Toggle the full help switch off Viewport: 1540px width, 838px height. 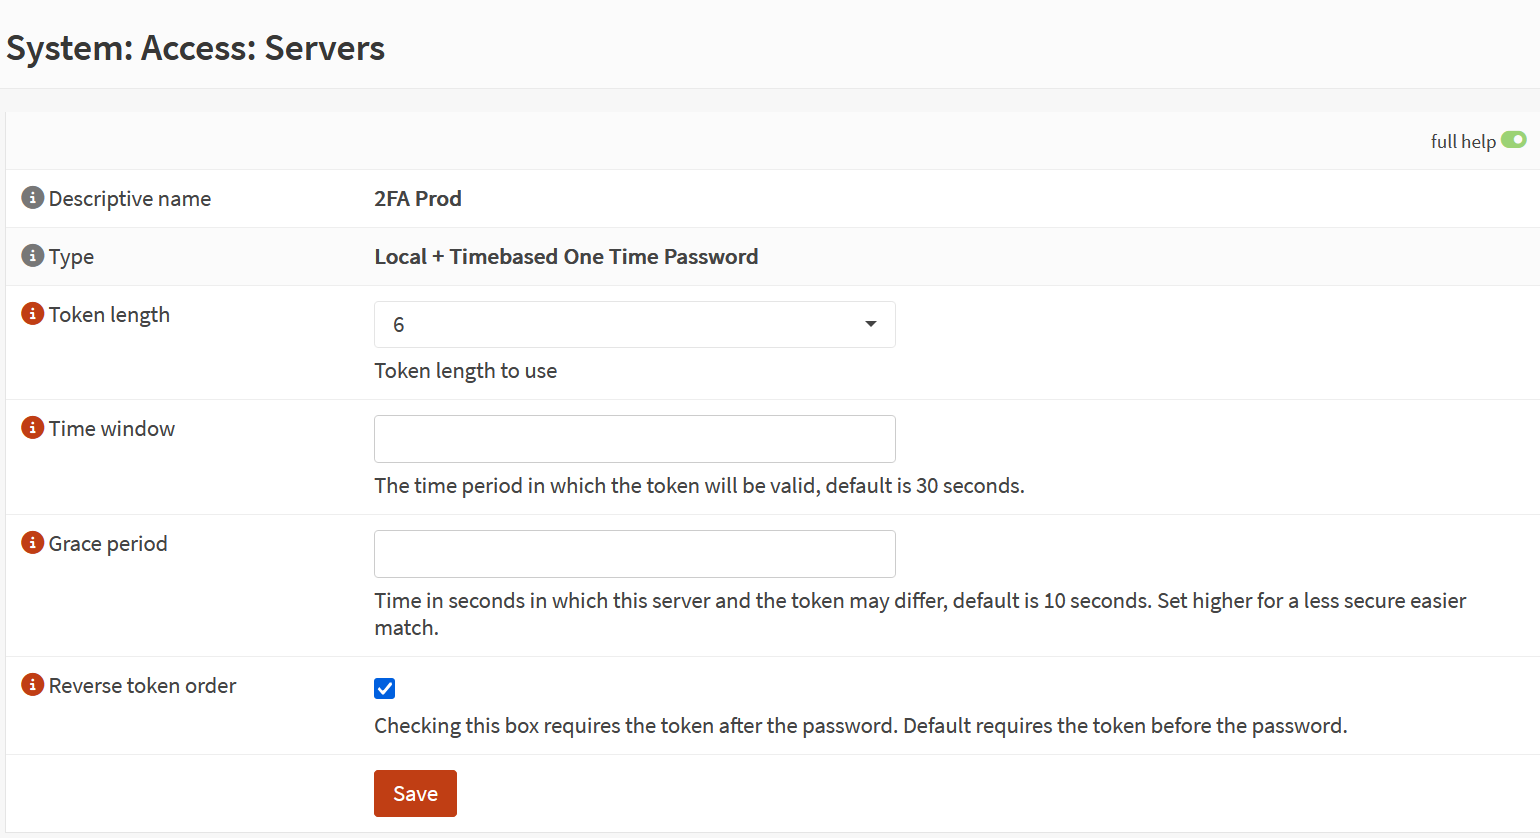[1513, 140]
